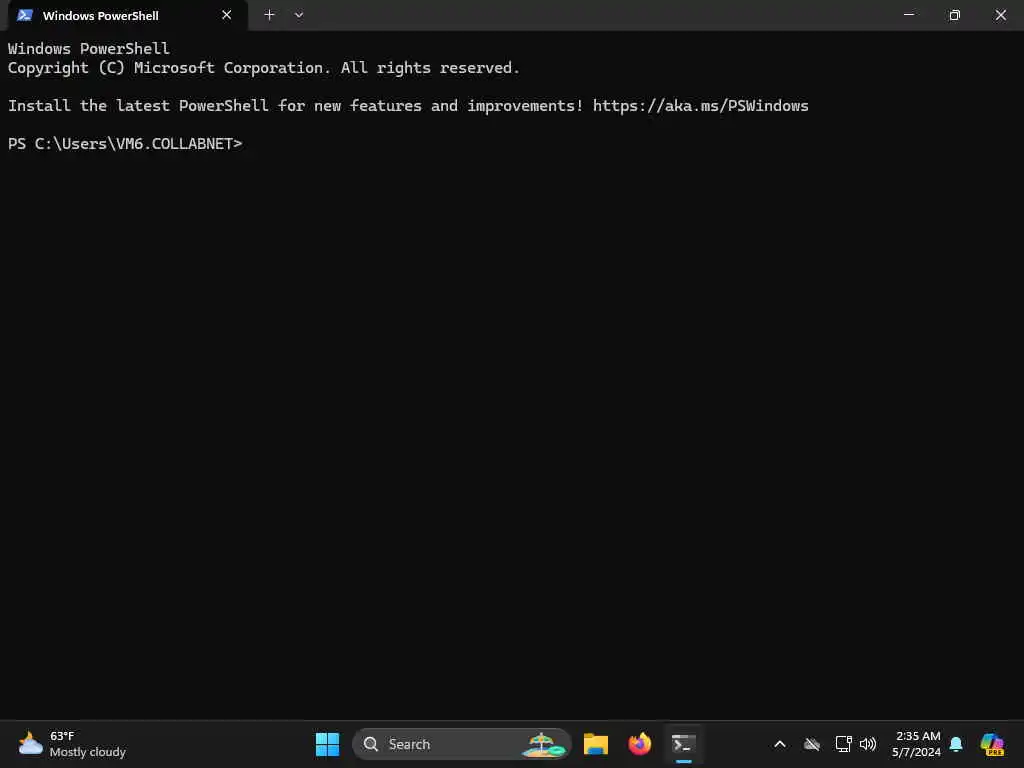The width and height of the screenshot is (1024, 768).
Task: Open the Windows Start menu
Action: click(x=327, y=744)
